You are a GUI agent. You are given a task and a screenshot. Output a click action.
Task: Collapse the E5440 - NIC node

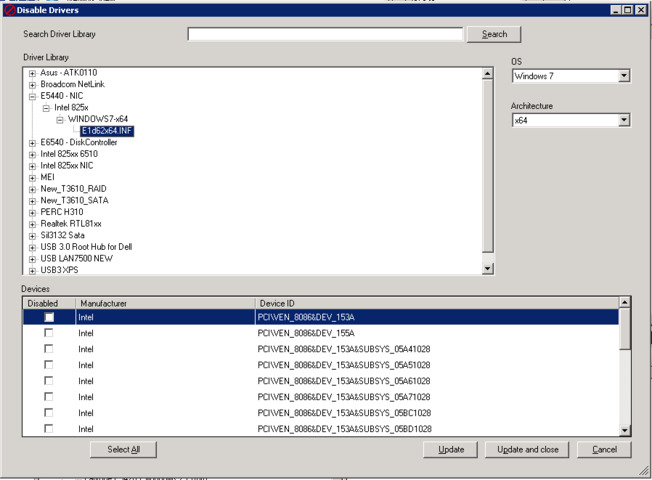(32, 96)
